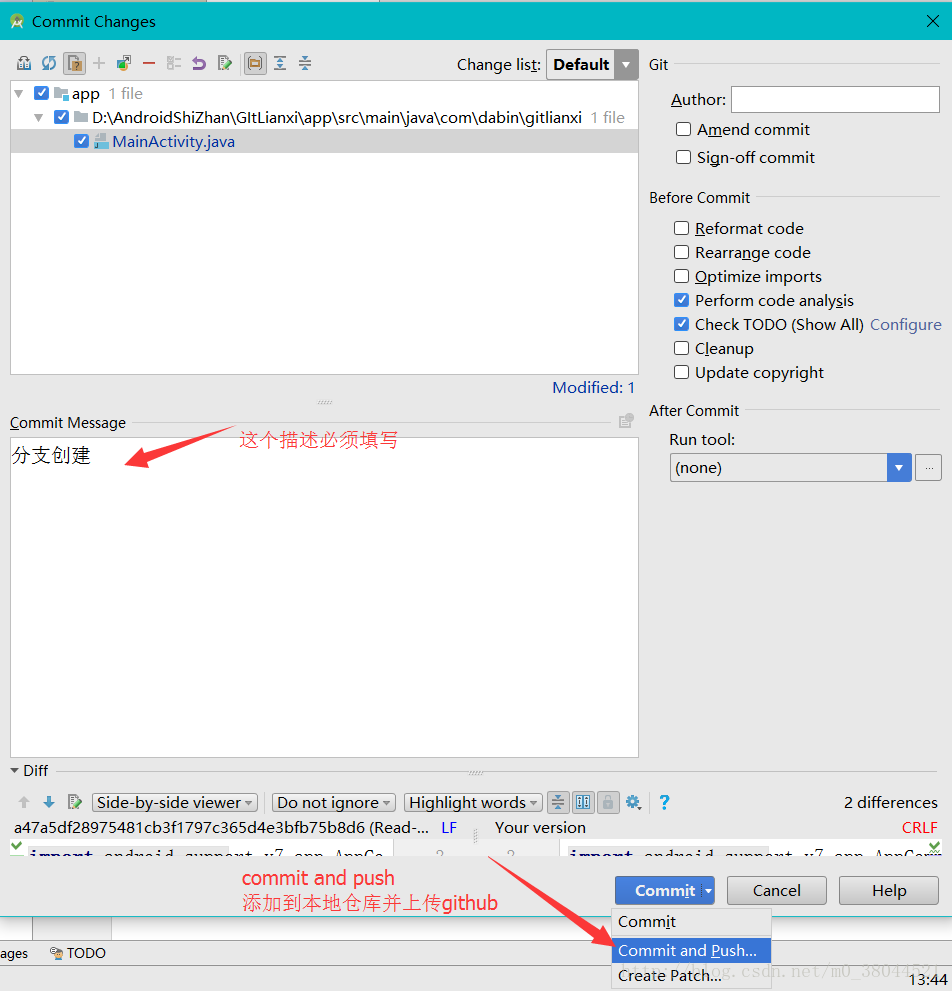Click the lock icon in Diff toolbar
Image resolution: width=952 pixels, height=991 pixels.
coord(607,802)
